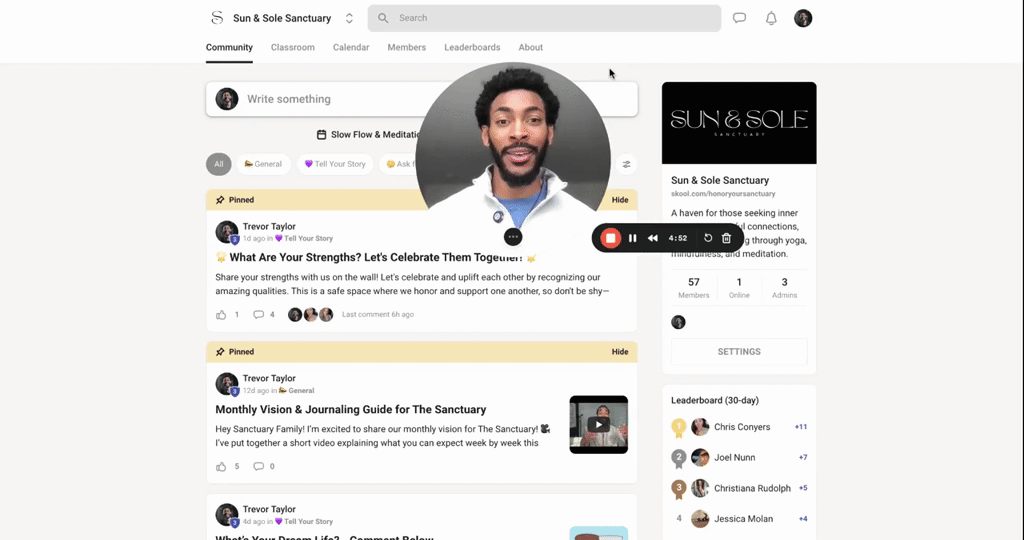Click the gold rank 1 medal icon
The image size is (1024, 540).
(679, 428)
